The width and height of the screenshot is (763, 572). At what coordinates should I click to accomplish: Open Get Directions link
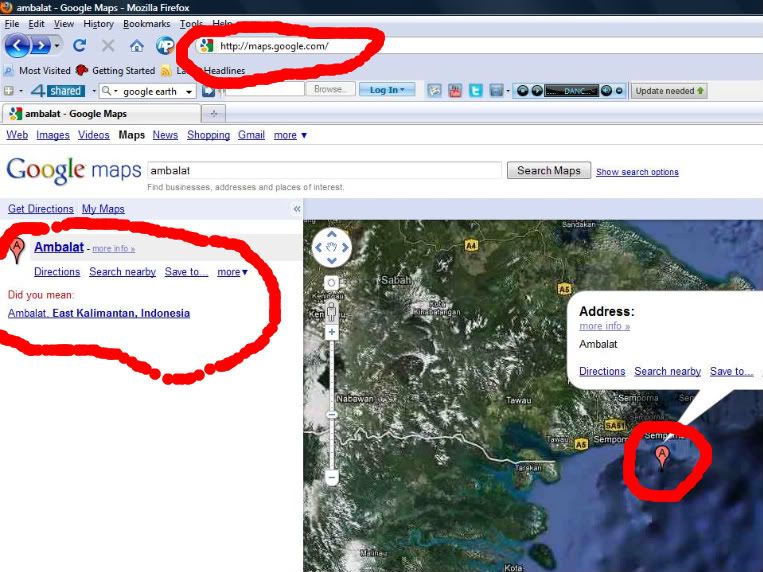pos(40,209)
